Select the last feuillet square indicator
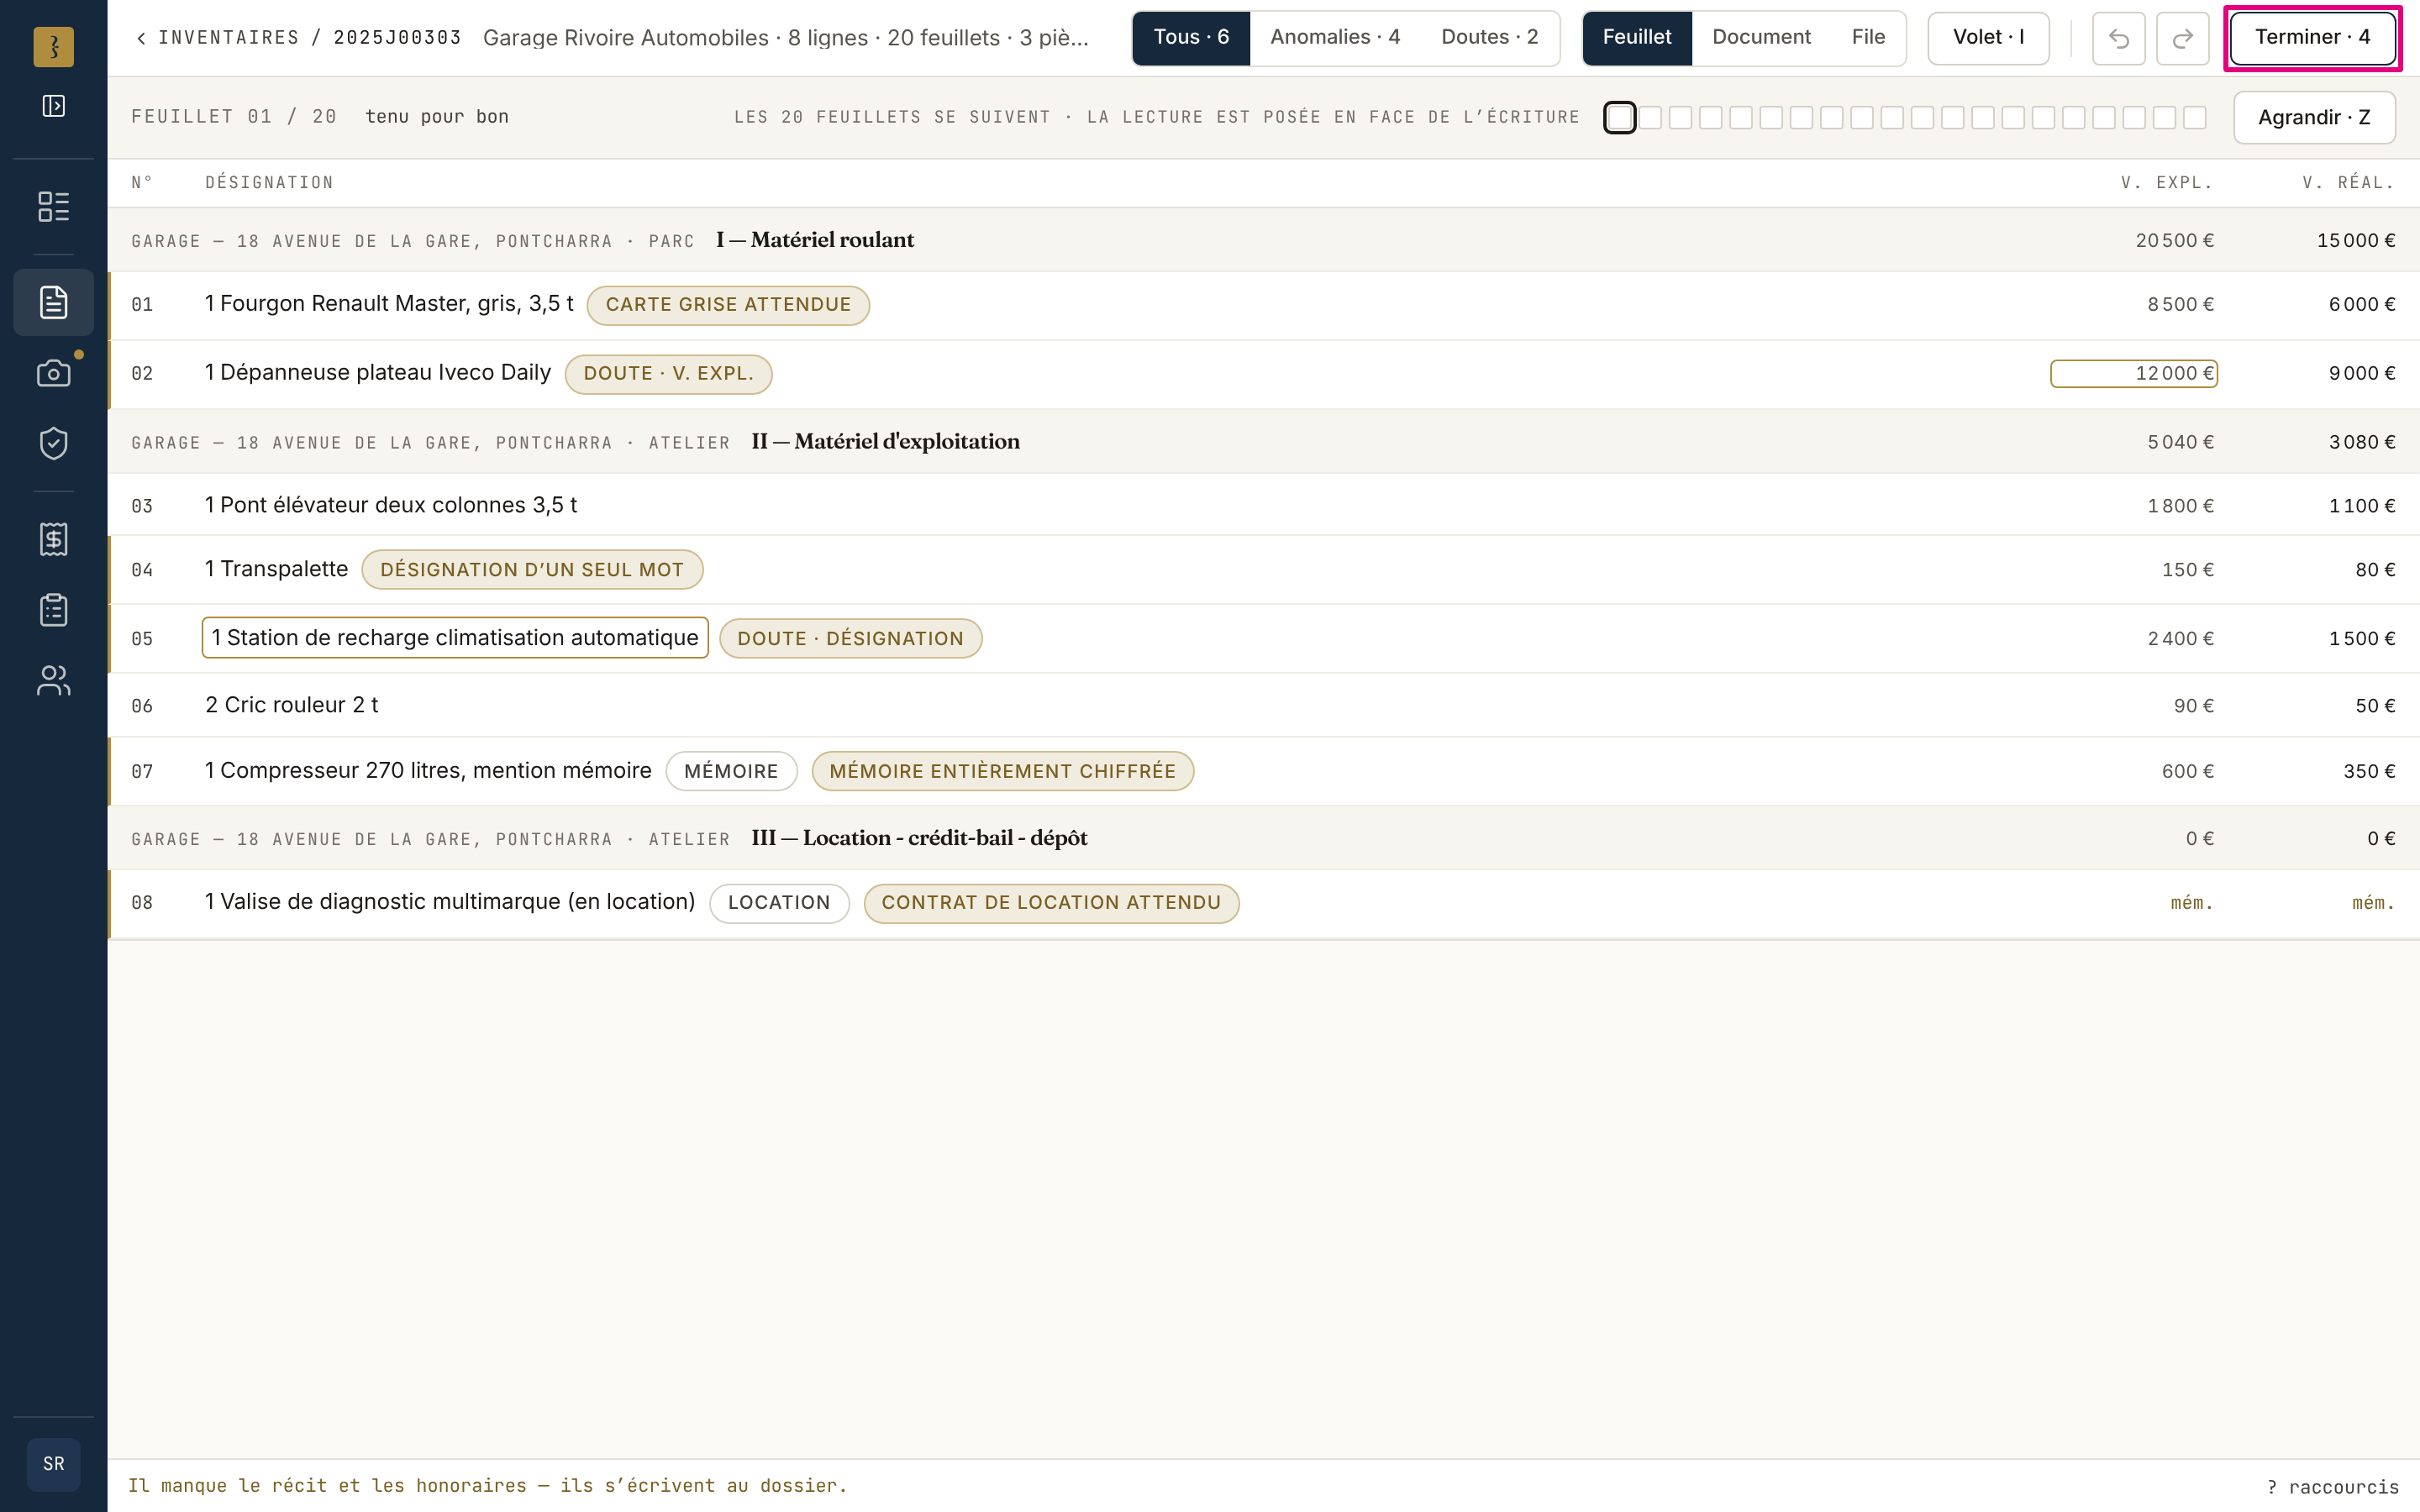 (x=2194, y=117)
